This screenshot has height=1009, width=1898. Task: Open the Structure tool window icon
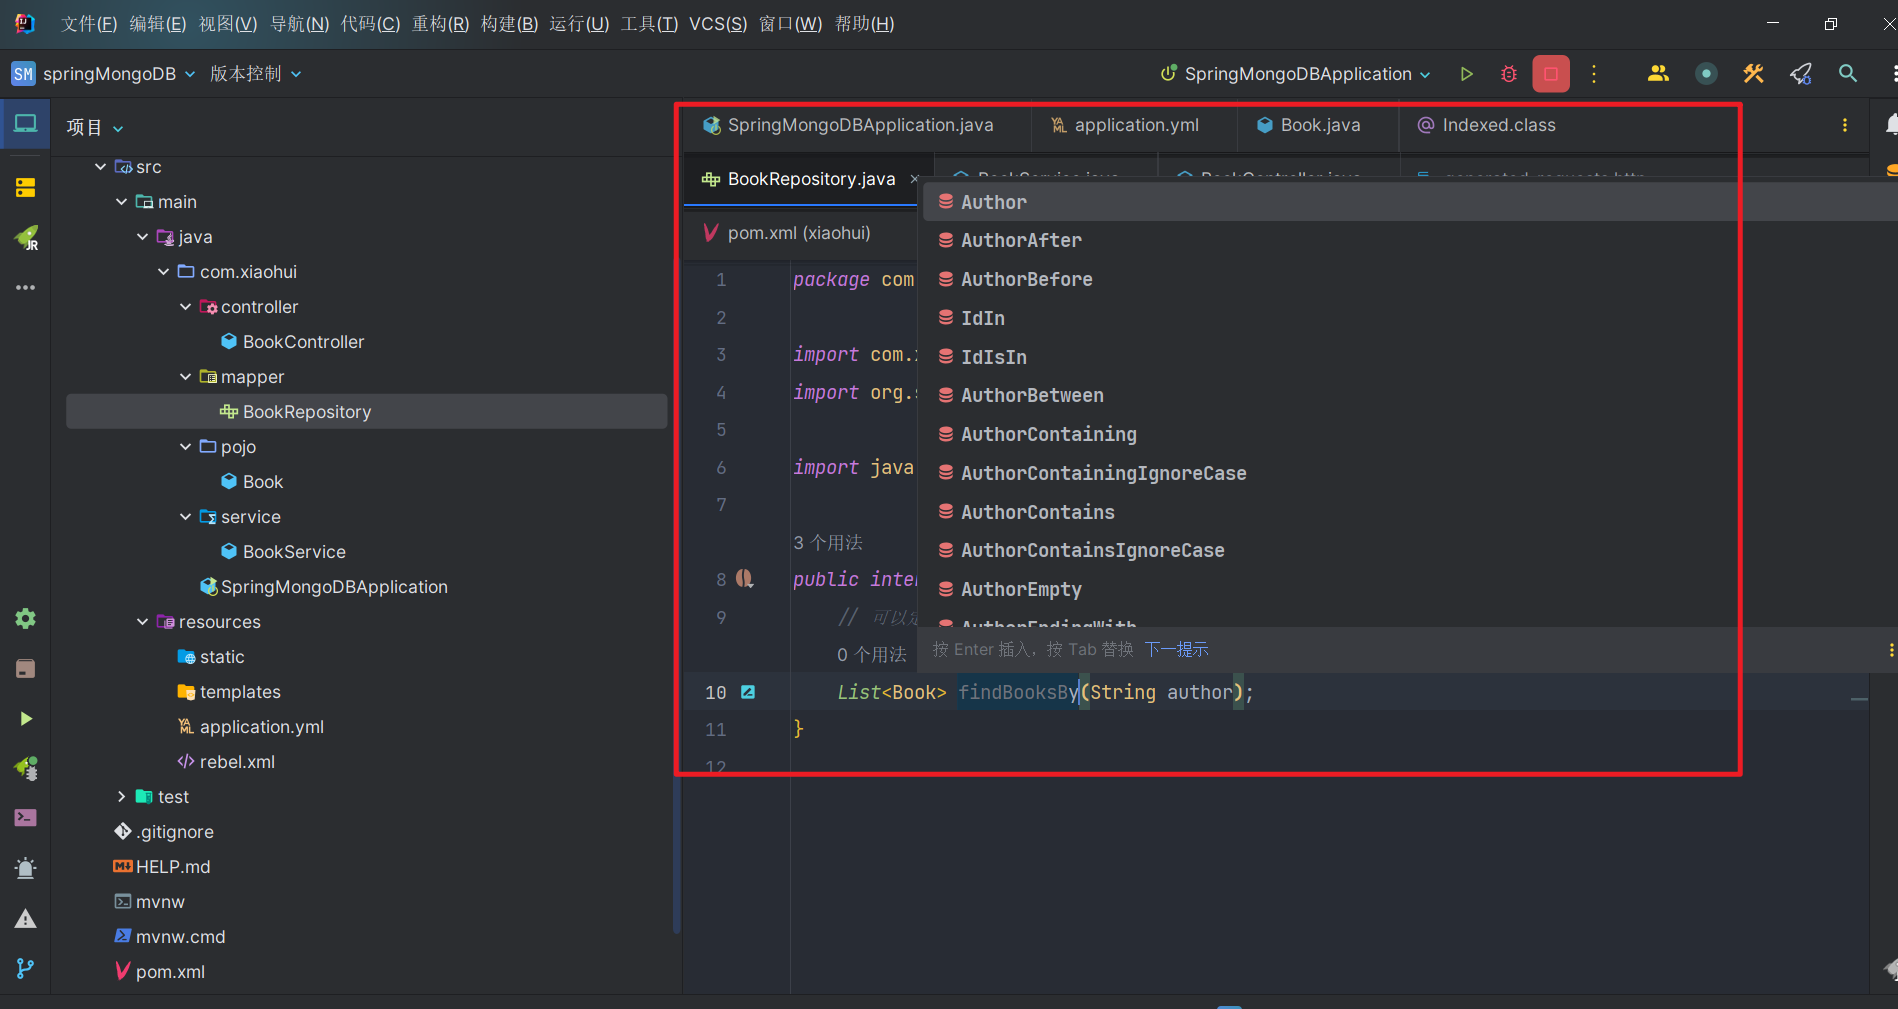[x=25, y=187]
